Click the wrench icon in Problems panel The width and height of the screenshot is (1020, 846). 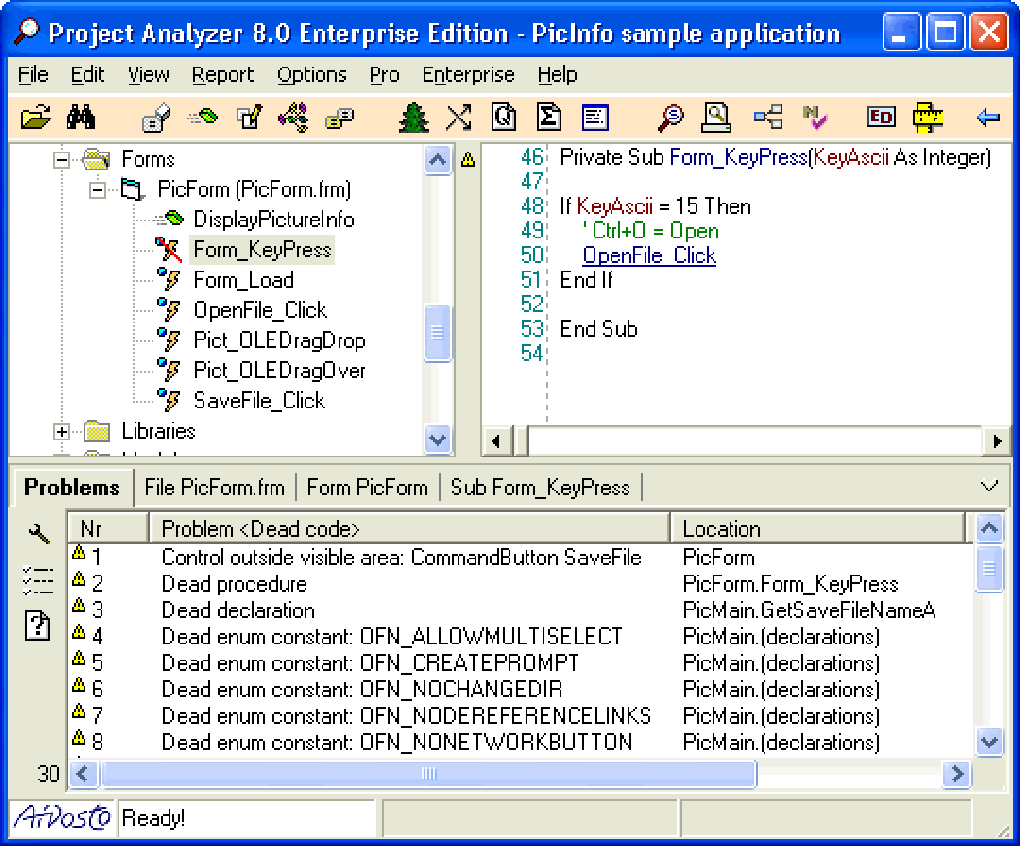[38, 534]
